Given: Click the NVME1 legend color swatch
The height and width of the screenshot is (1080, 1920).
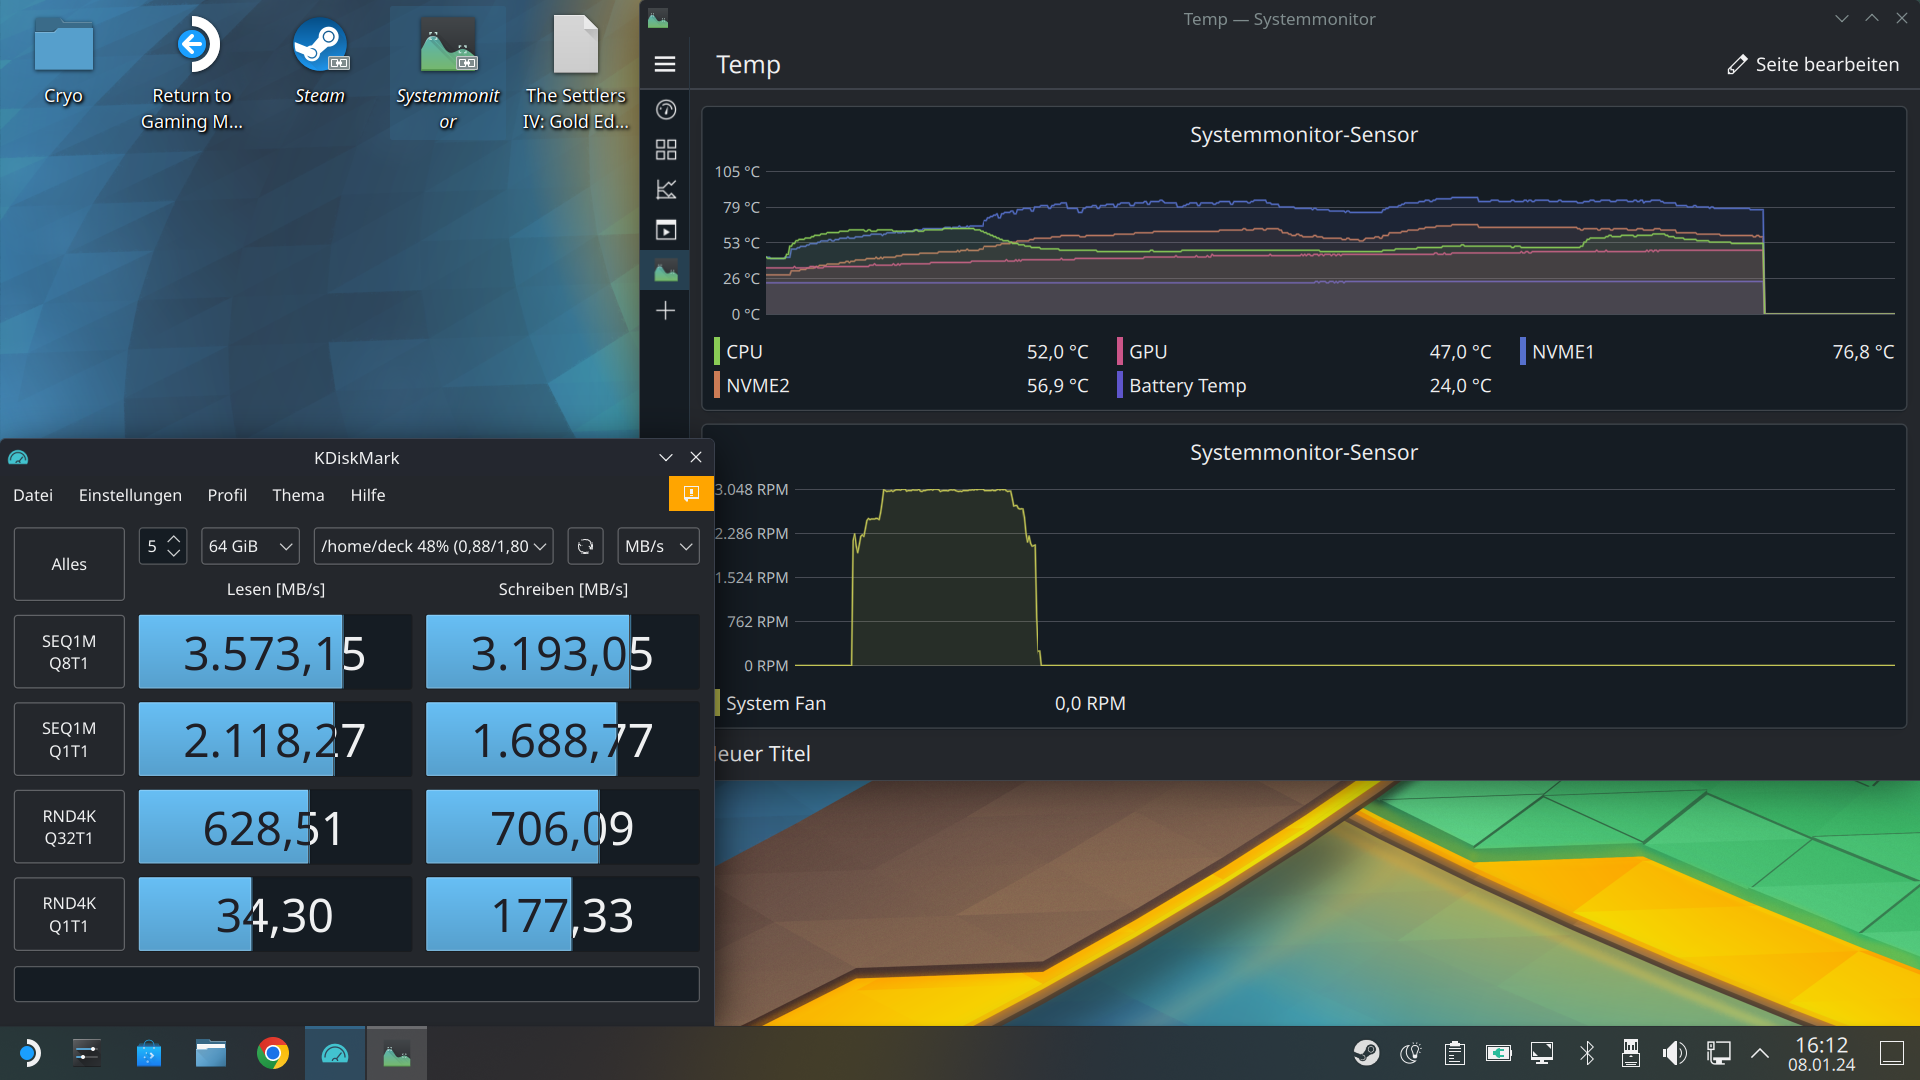Looking at the screenshot, I should coord(1522,351).
